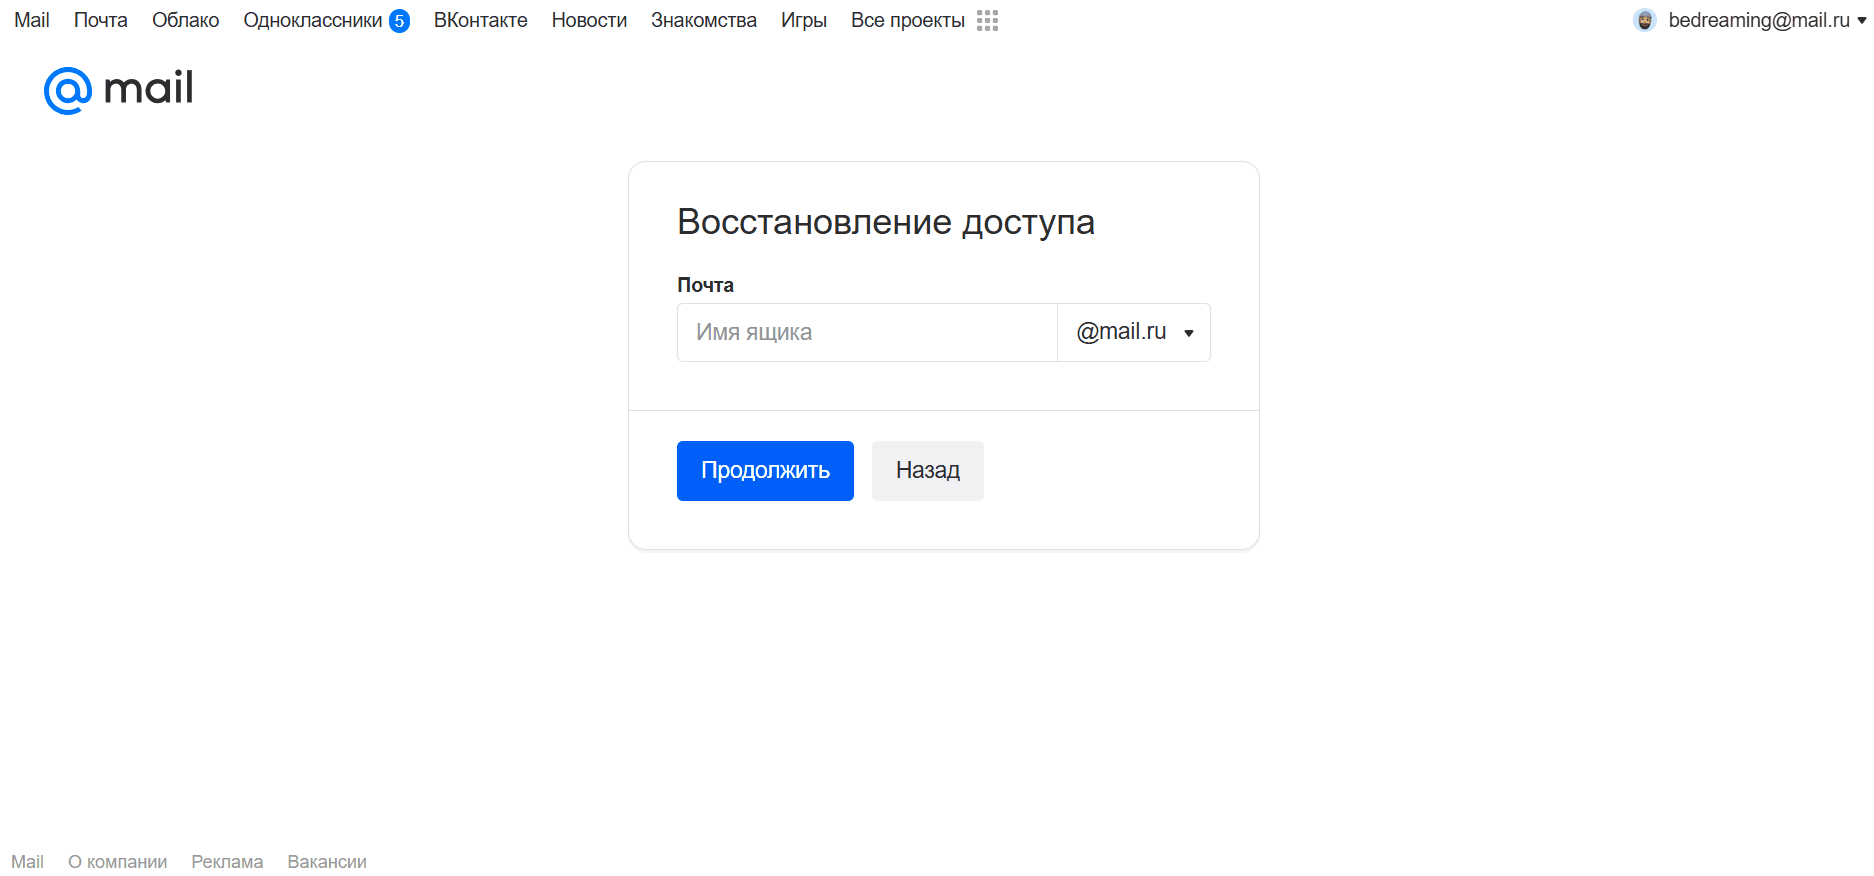Open Новости in the top navigation

[589, 20]
